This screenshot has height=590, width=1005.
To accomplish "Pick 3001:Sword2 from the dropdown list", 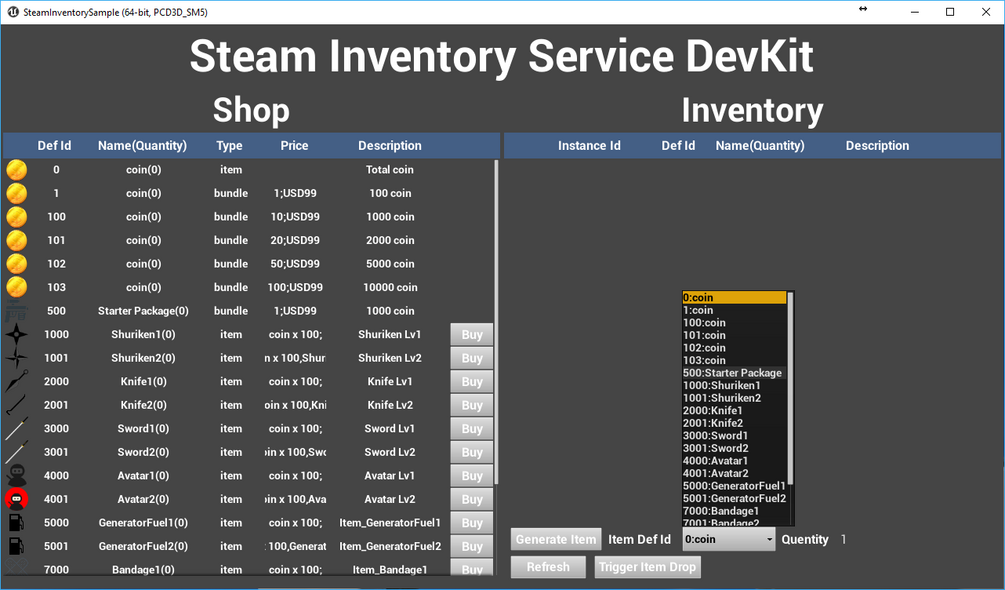I will coord(735,448).
